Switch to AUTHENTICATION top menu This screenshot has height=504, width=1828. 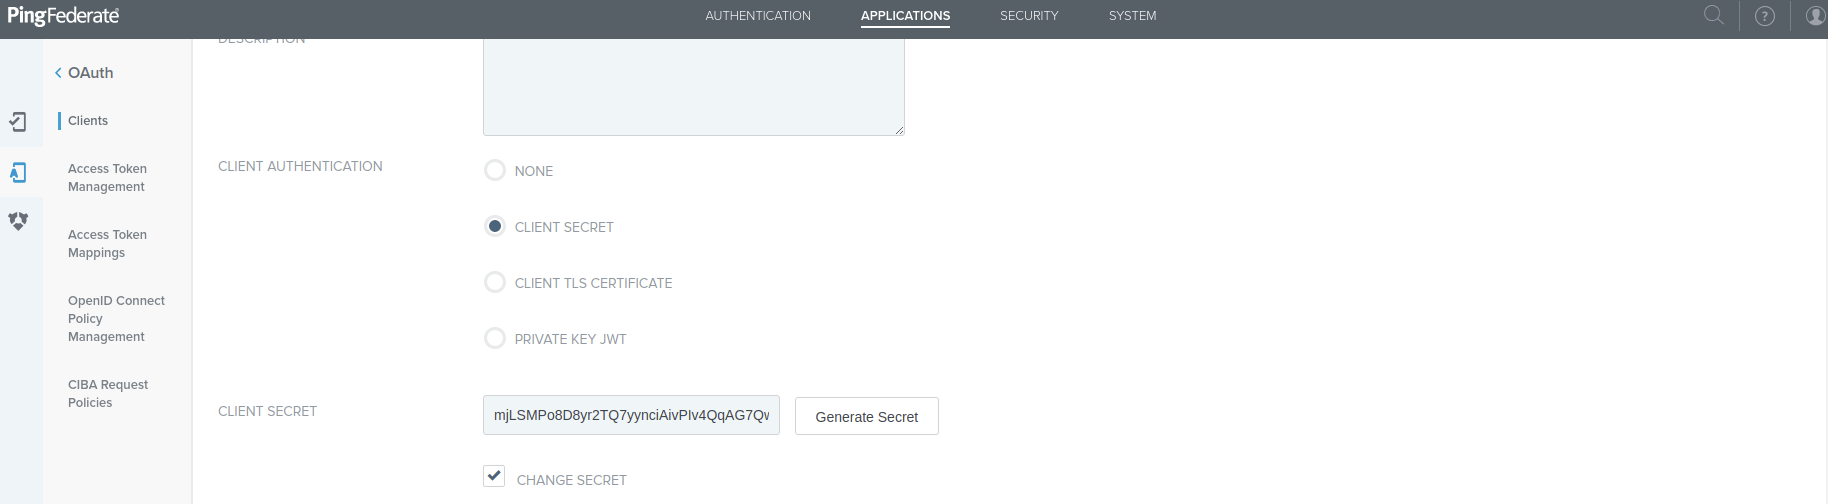coord(758,16)
